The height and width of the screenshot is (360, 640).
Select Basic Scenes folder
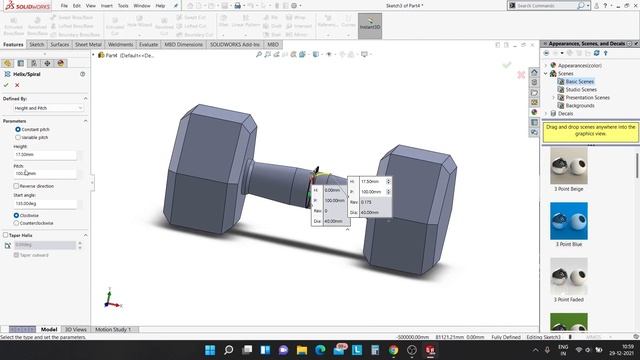579,82
